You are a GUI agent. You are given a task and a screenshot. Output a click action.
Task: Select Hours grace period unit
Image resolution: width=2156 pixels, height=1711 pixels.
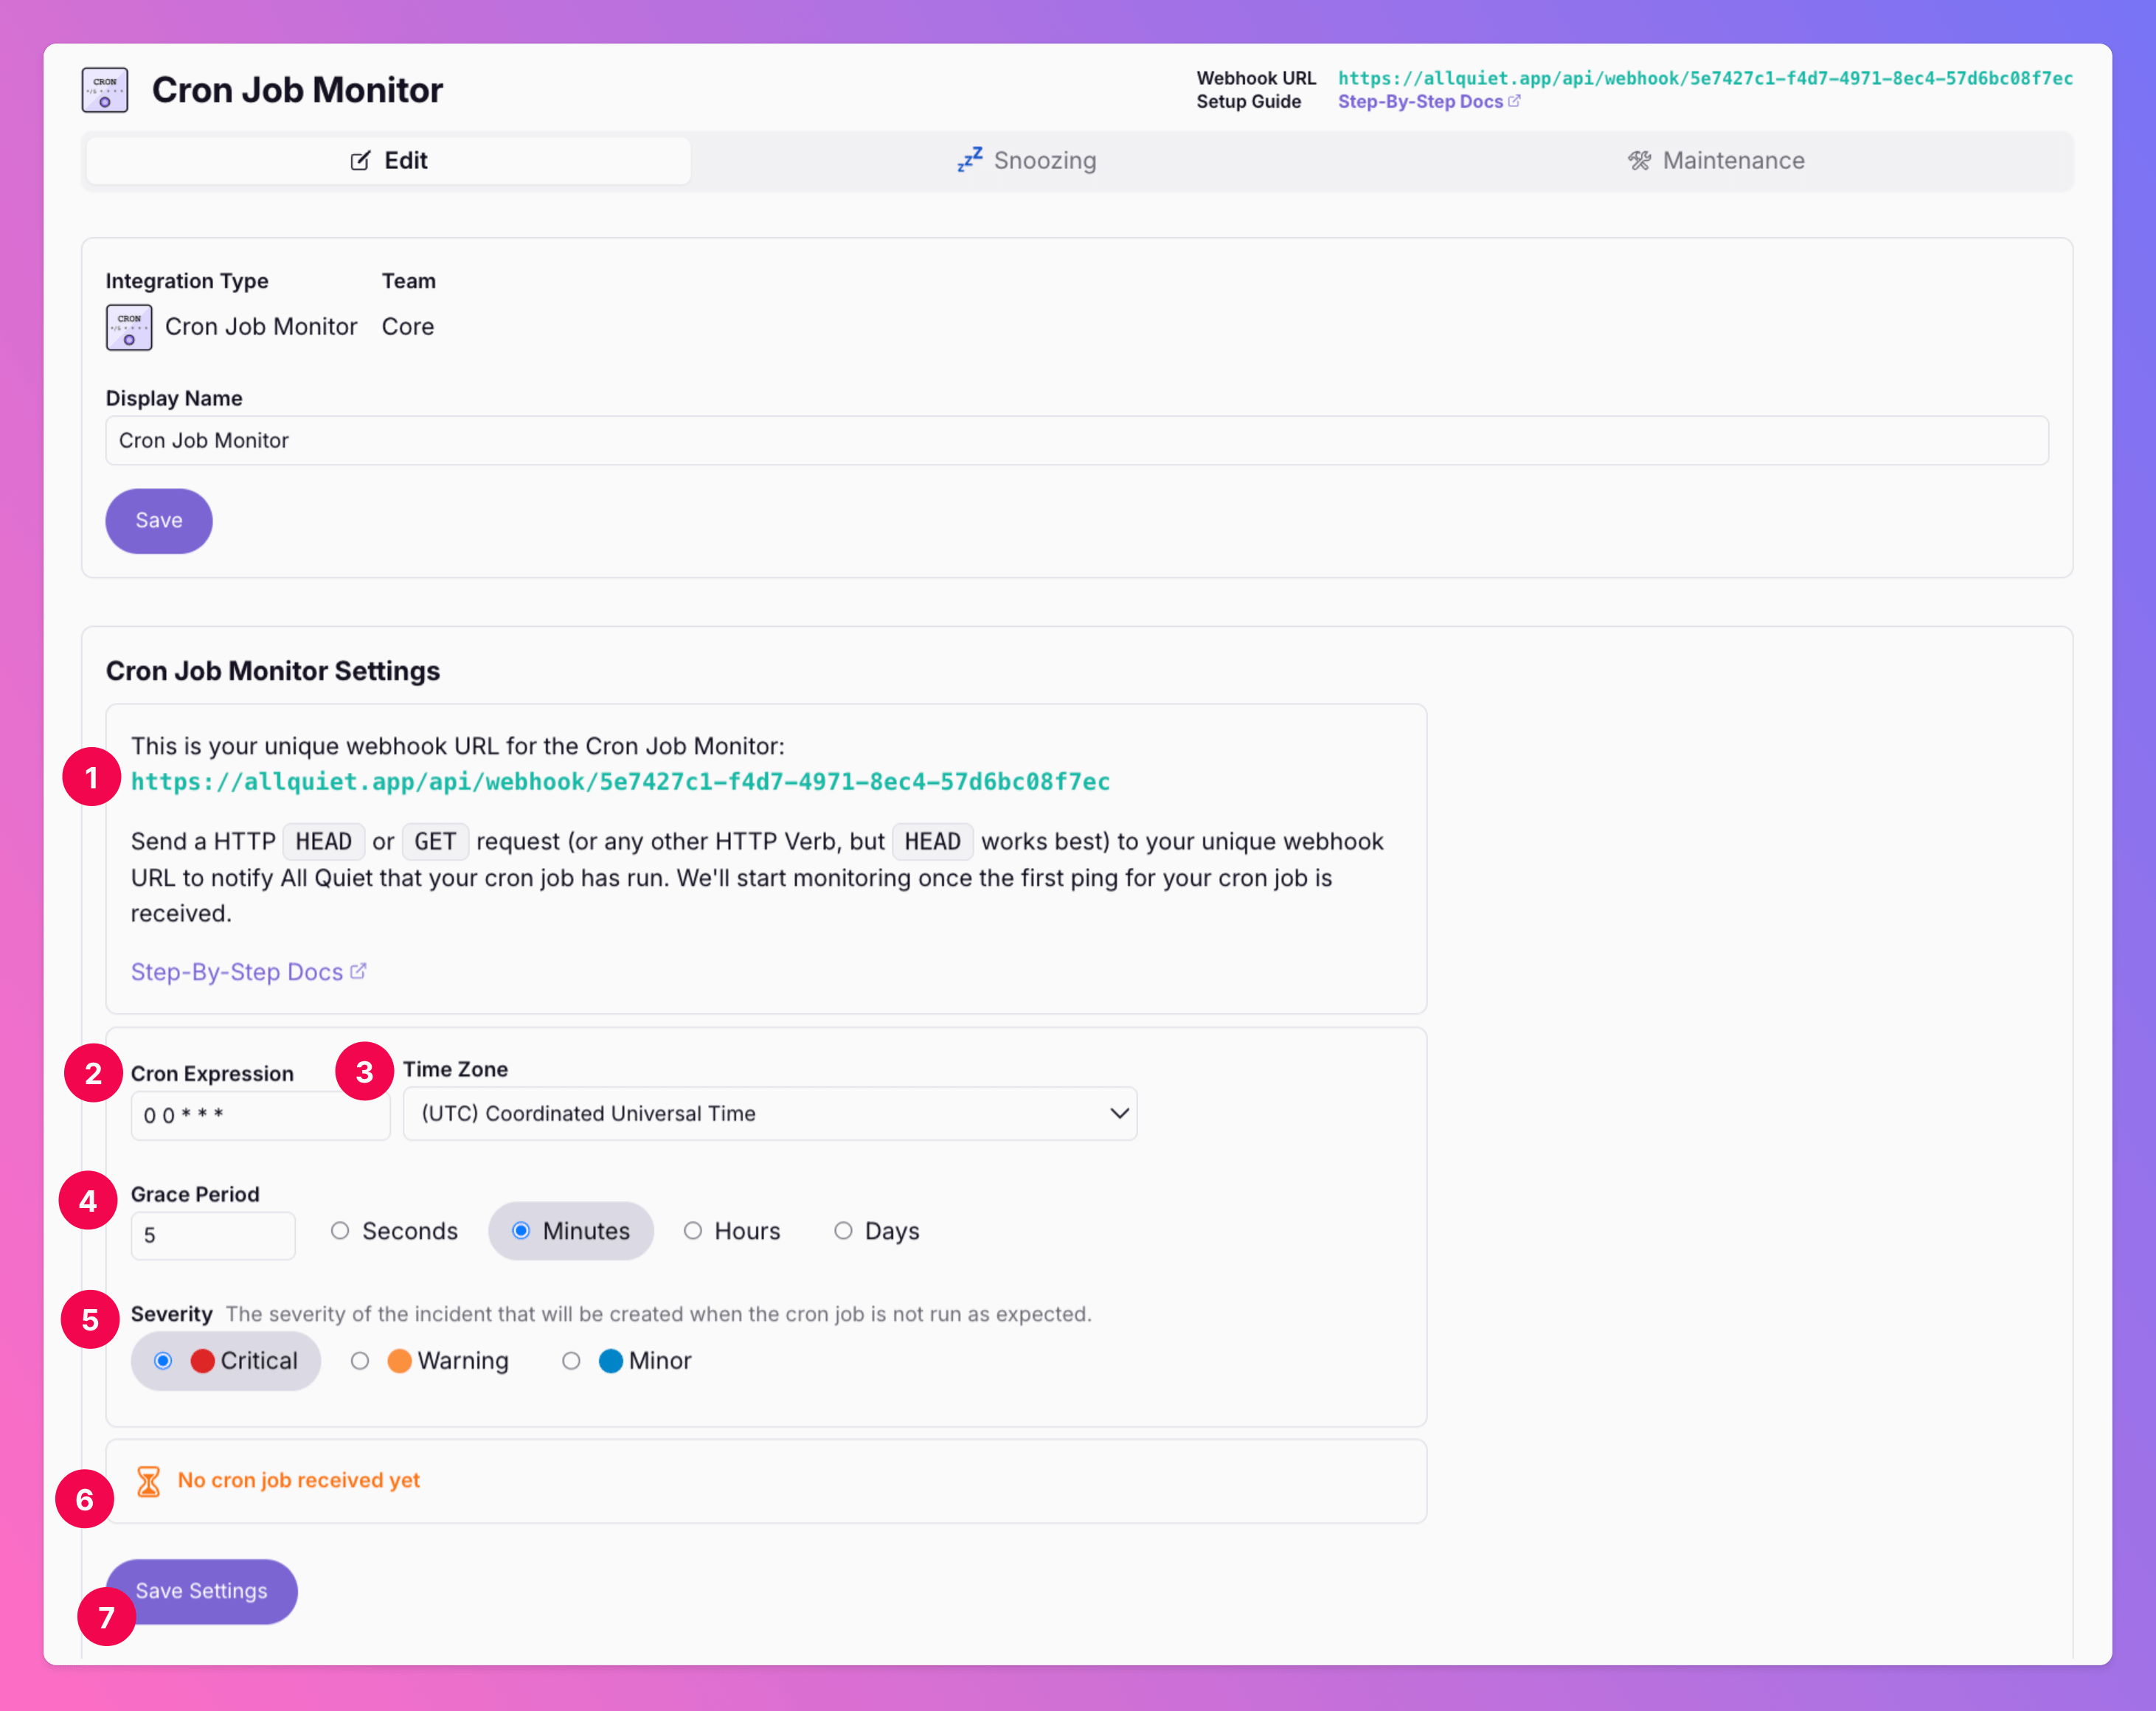[x=693, y=1231]
